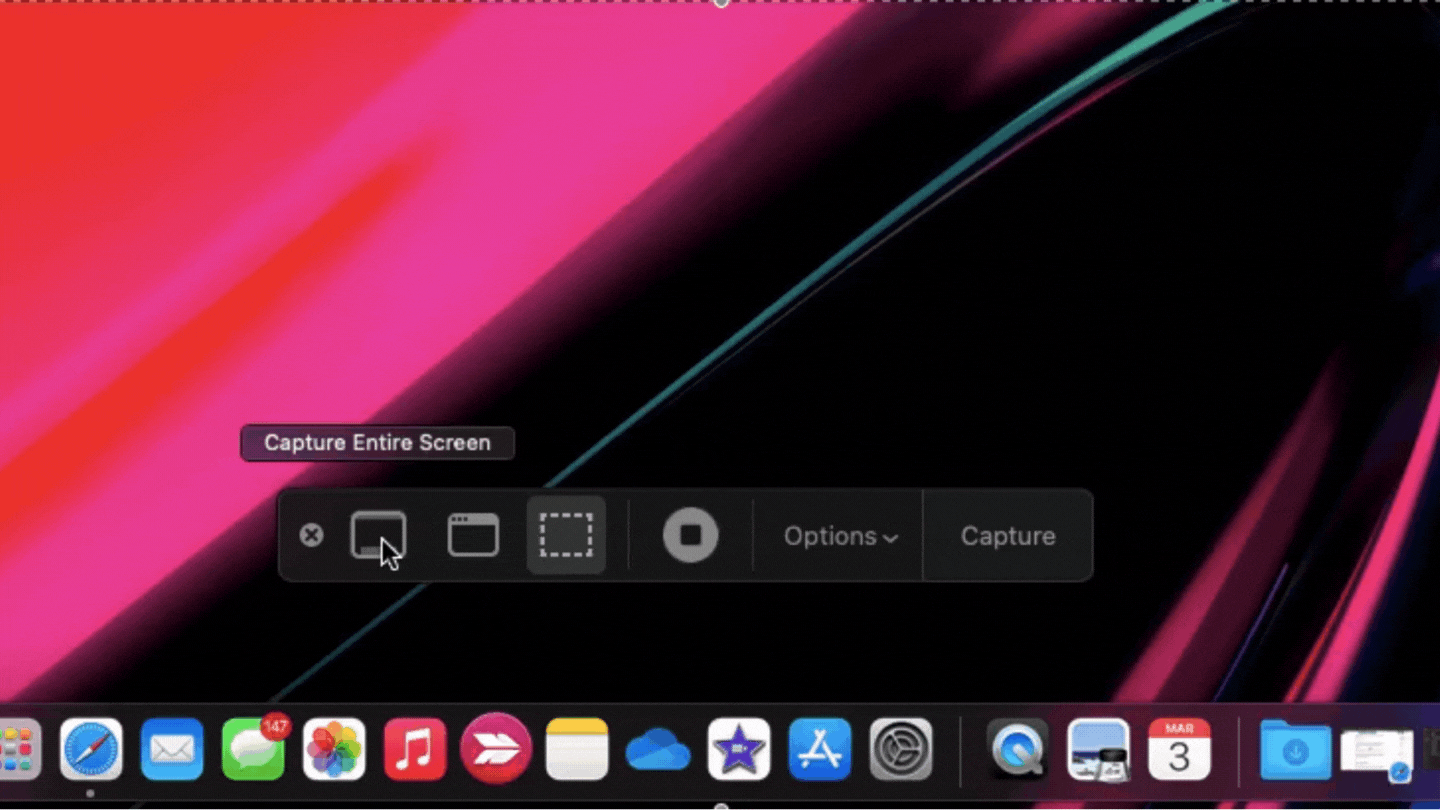Screen dimensions: 1440x810
Task: Launch Music app from Dock
Action: pyautogui.click(x=415, y=749)
